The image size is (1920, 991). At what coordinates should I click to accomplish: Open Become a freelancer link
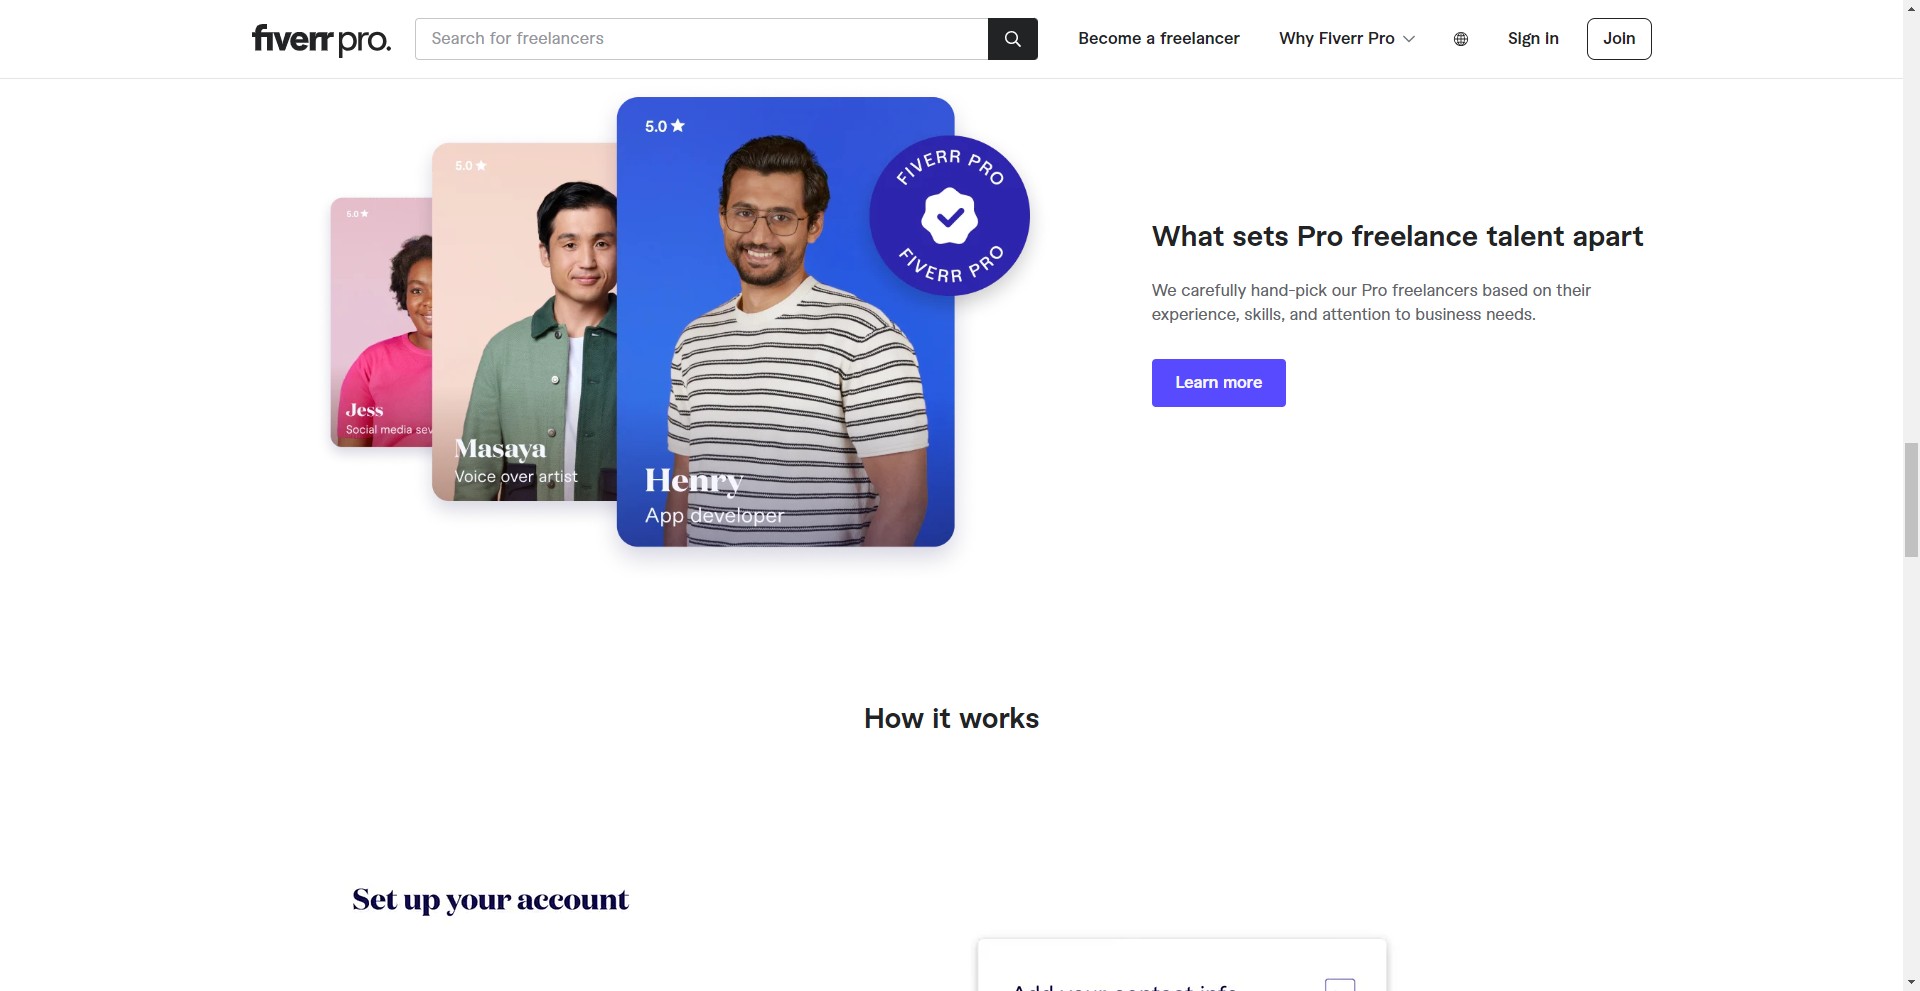1158,39
